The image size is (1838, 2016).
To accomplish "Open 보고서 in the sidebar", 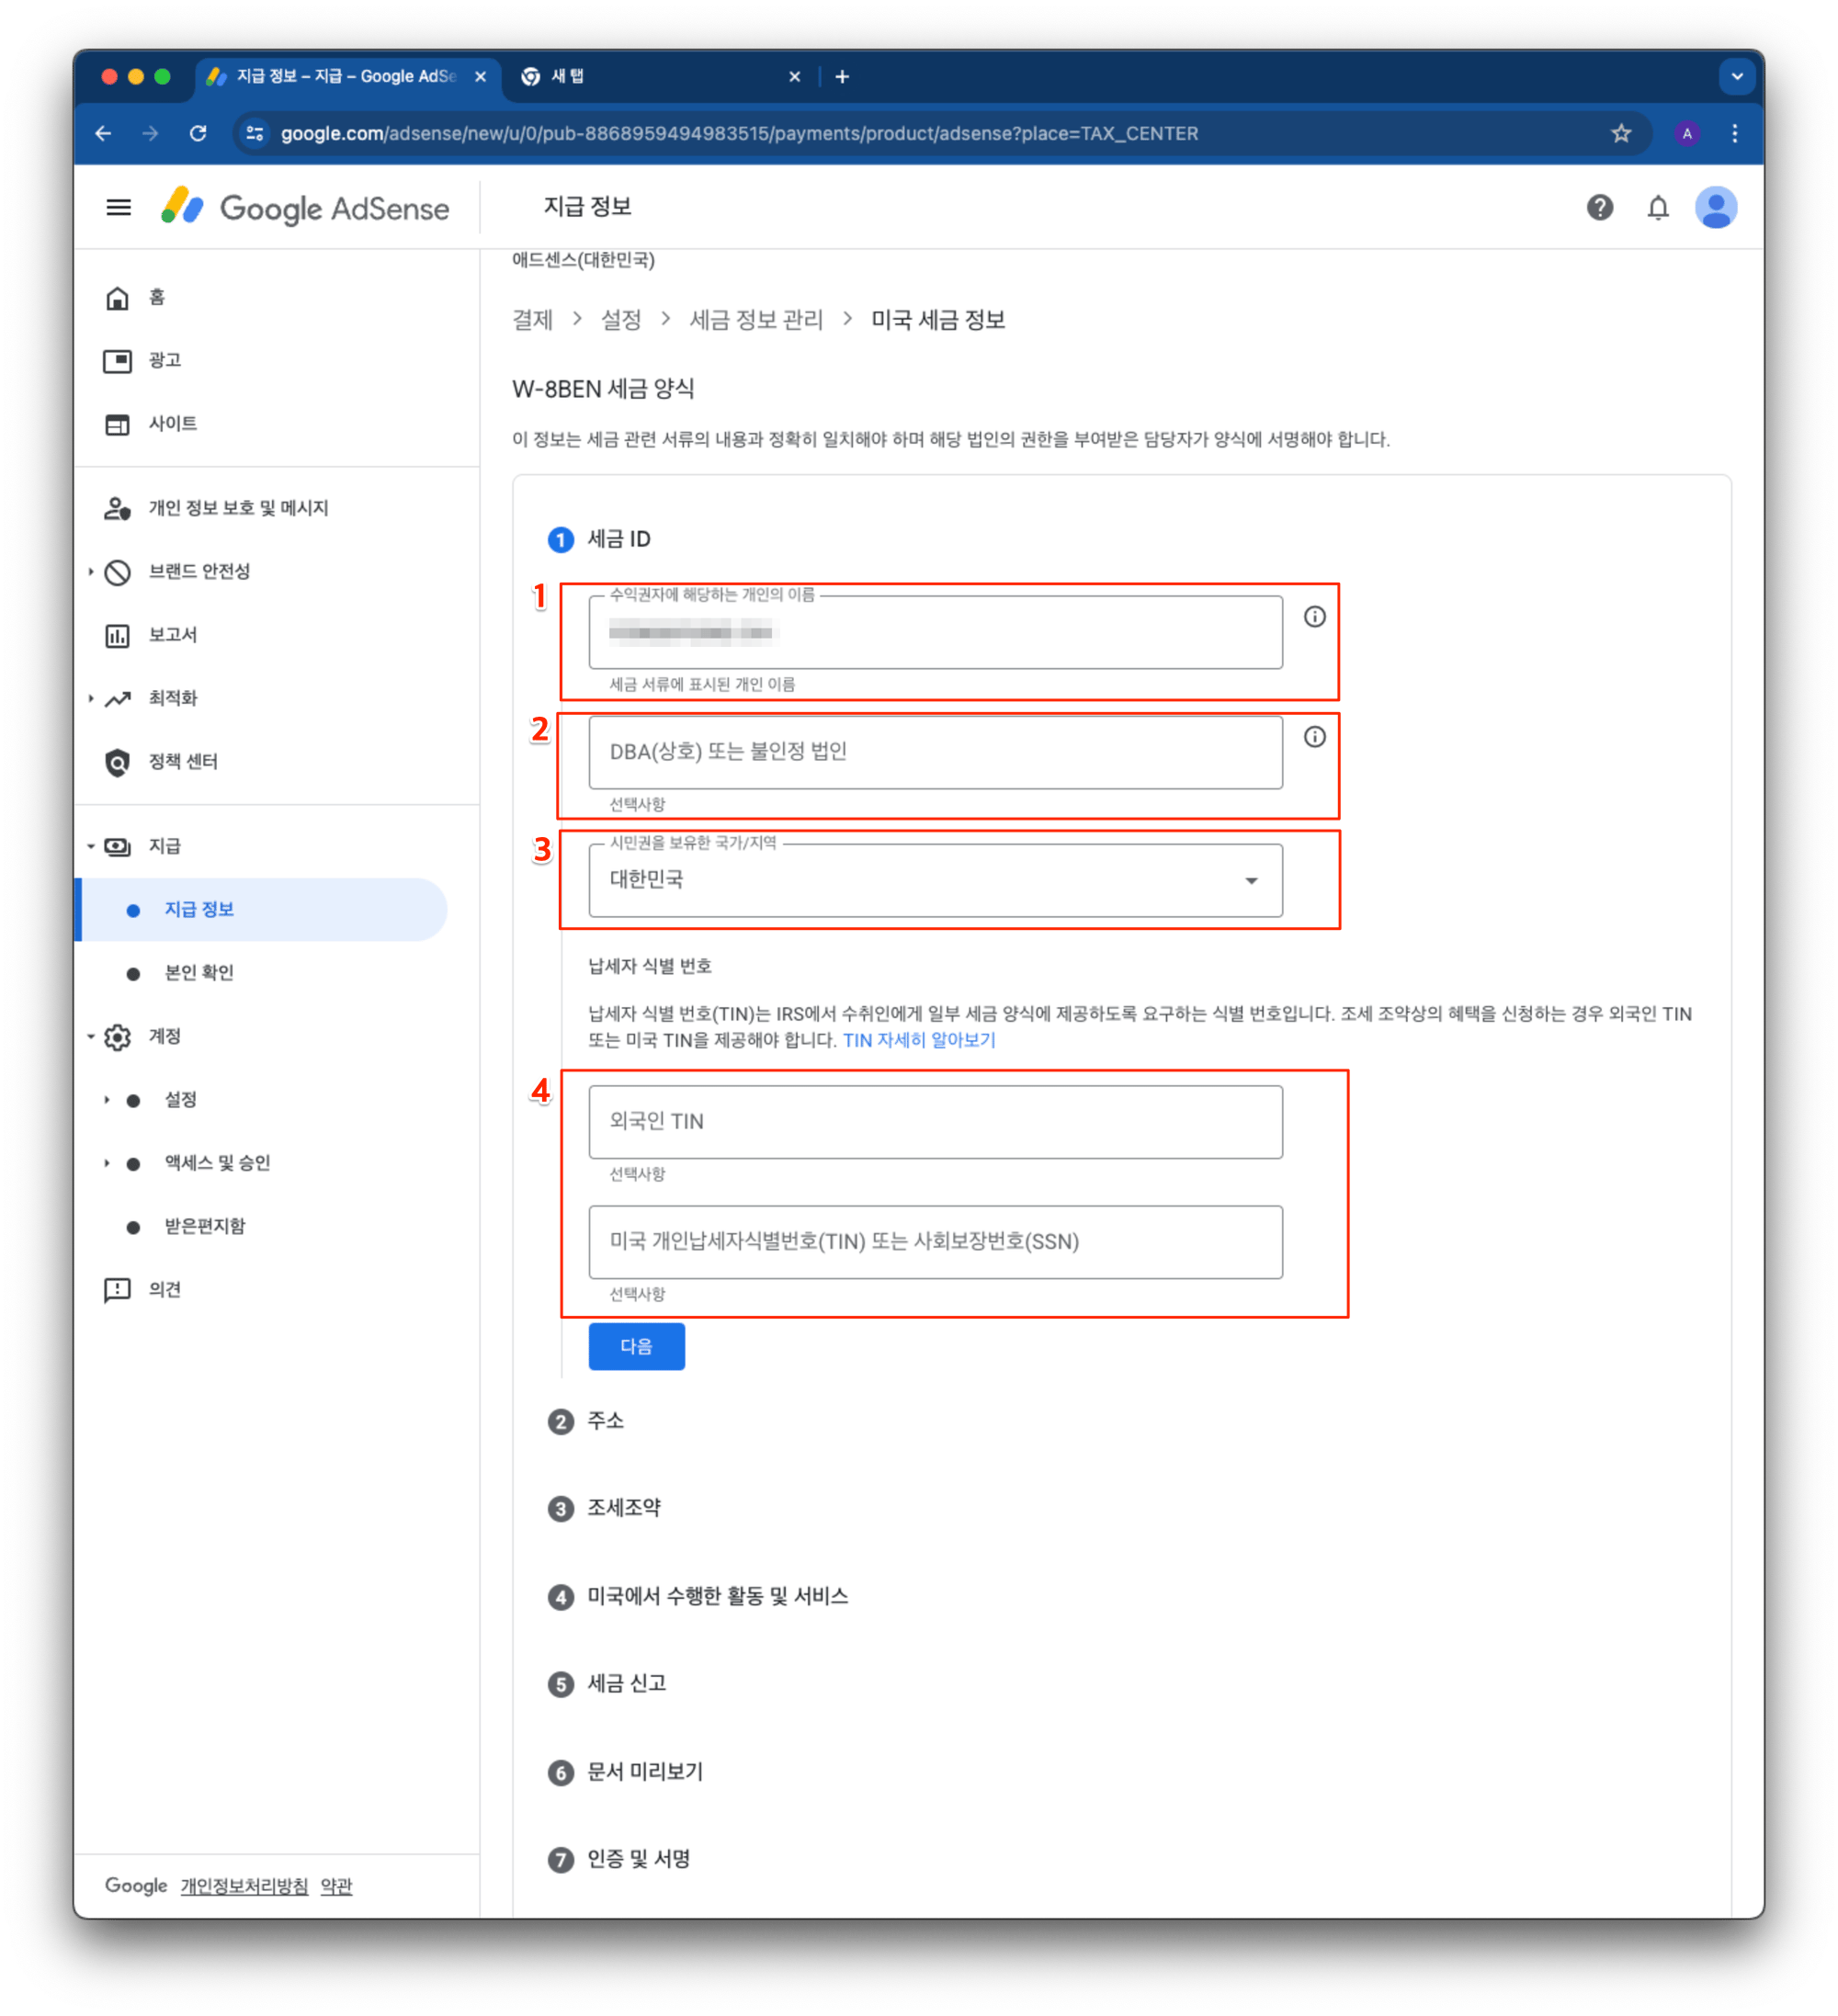I will (x=172, y=634).
